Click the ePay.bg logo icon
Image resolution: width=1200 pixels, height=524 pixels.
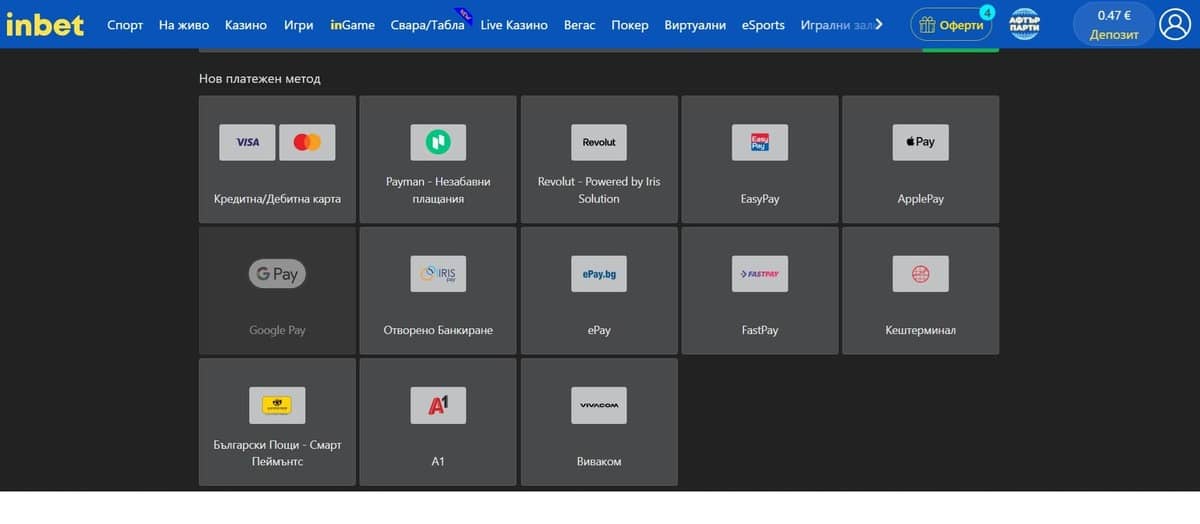[599, 273]
